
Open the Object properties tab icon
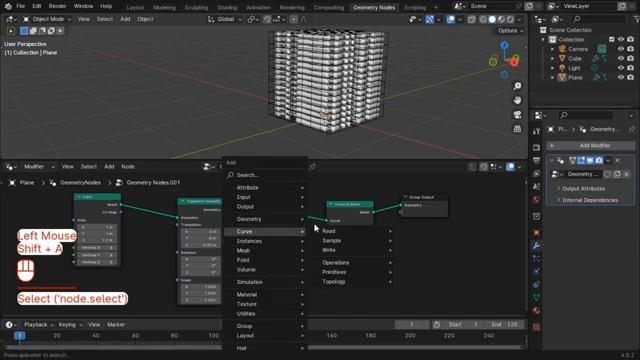tap(536, 232)
